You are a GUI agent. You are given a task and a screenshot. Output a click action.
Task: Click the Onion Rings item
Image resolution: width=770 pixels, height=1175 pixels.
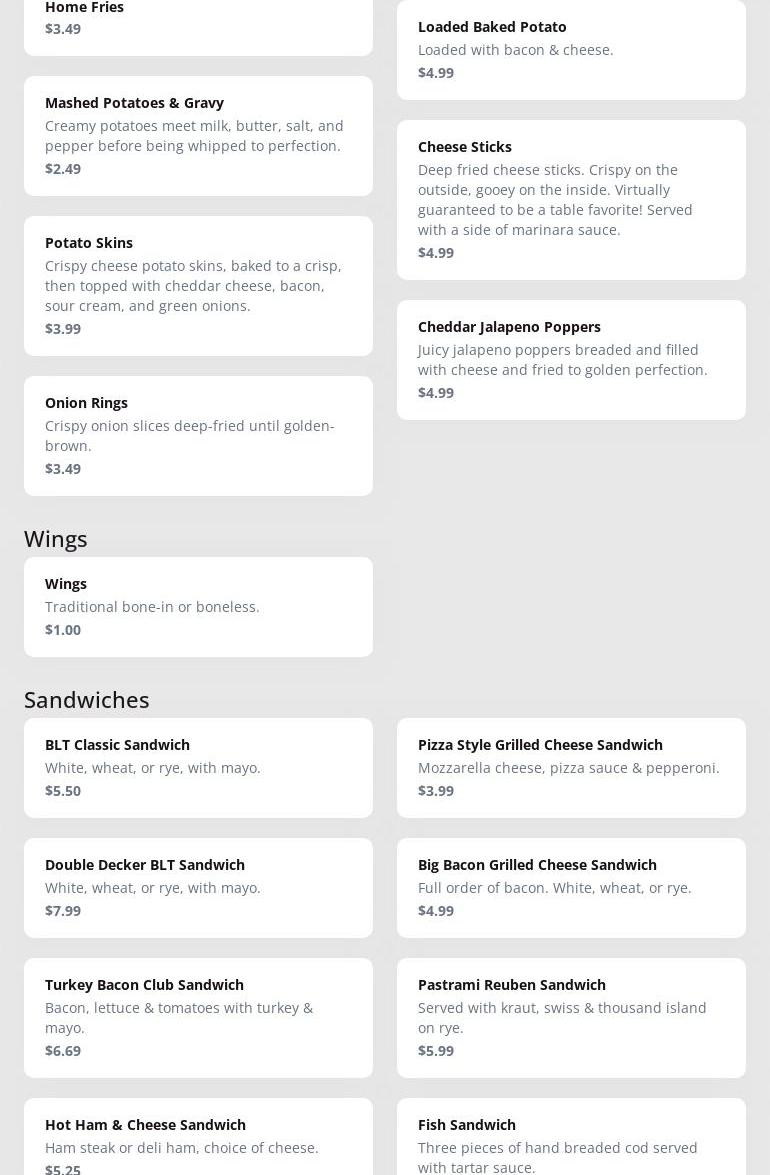pyautogui.click(x=198, y=435)
